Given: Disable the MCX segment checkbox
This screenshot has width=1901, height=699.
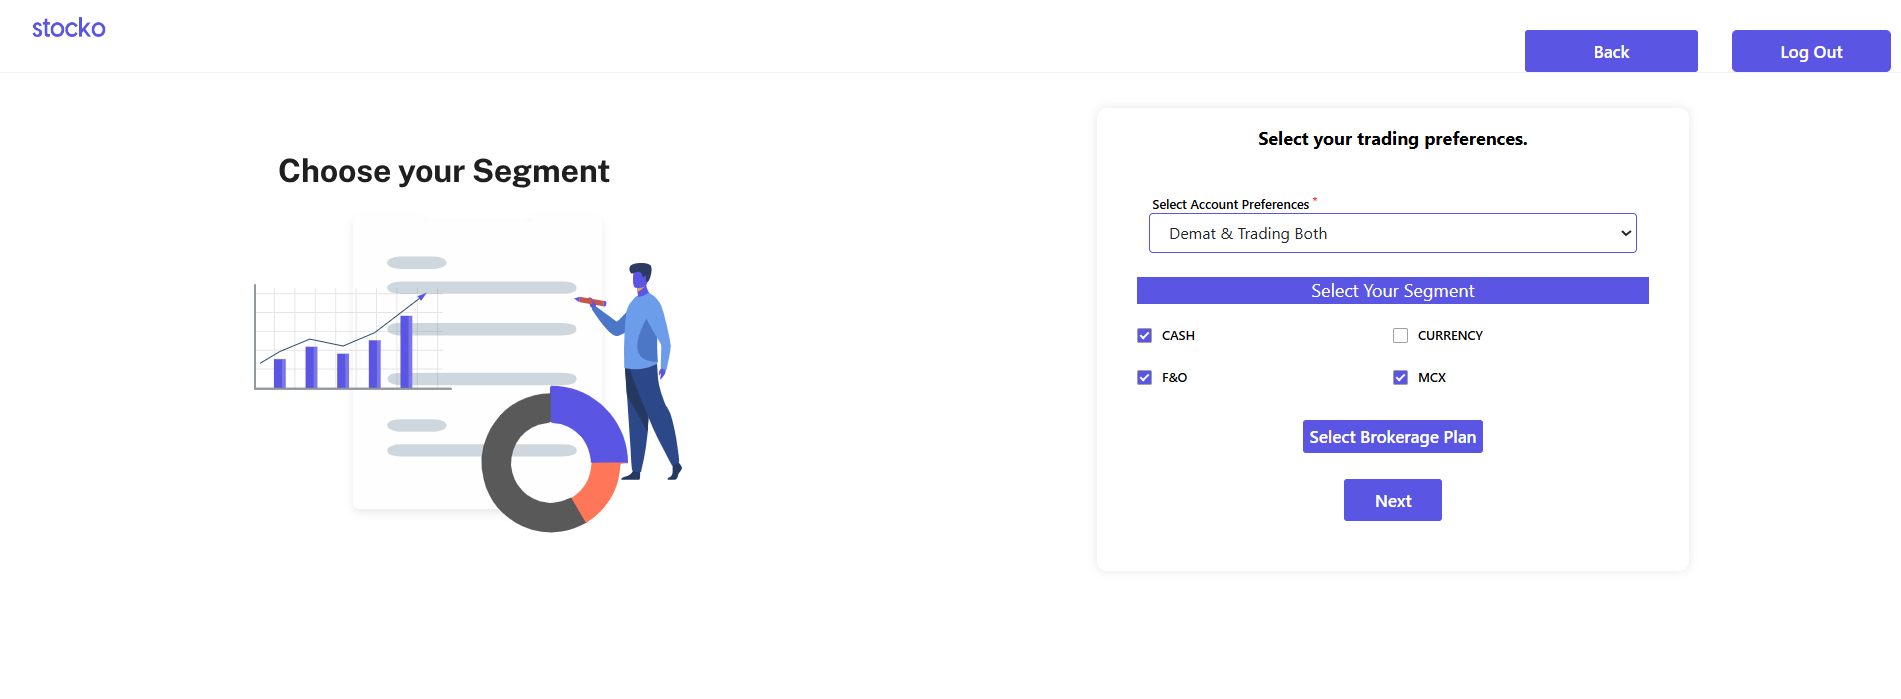Looking at the screenshot, I should pyautogui.click(x=1400, y=378).
